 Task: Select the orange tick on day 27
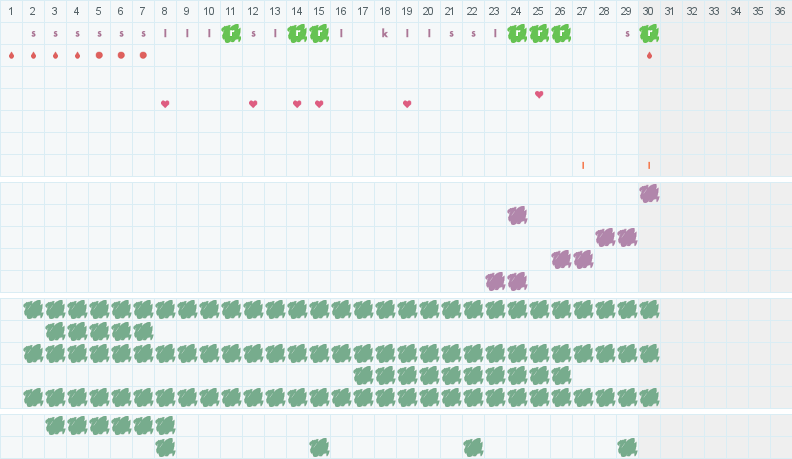point(583,165)
